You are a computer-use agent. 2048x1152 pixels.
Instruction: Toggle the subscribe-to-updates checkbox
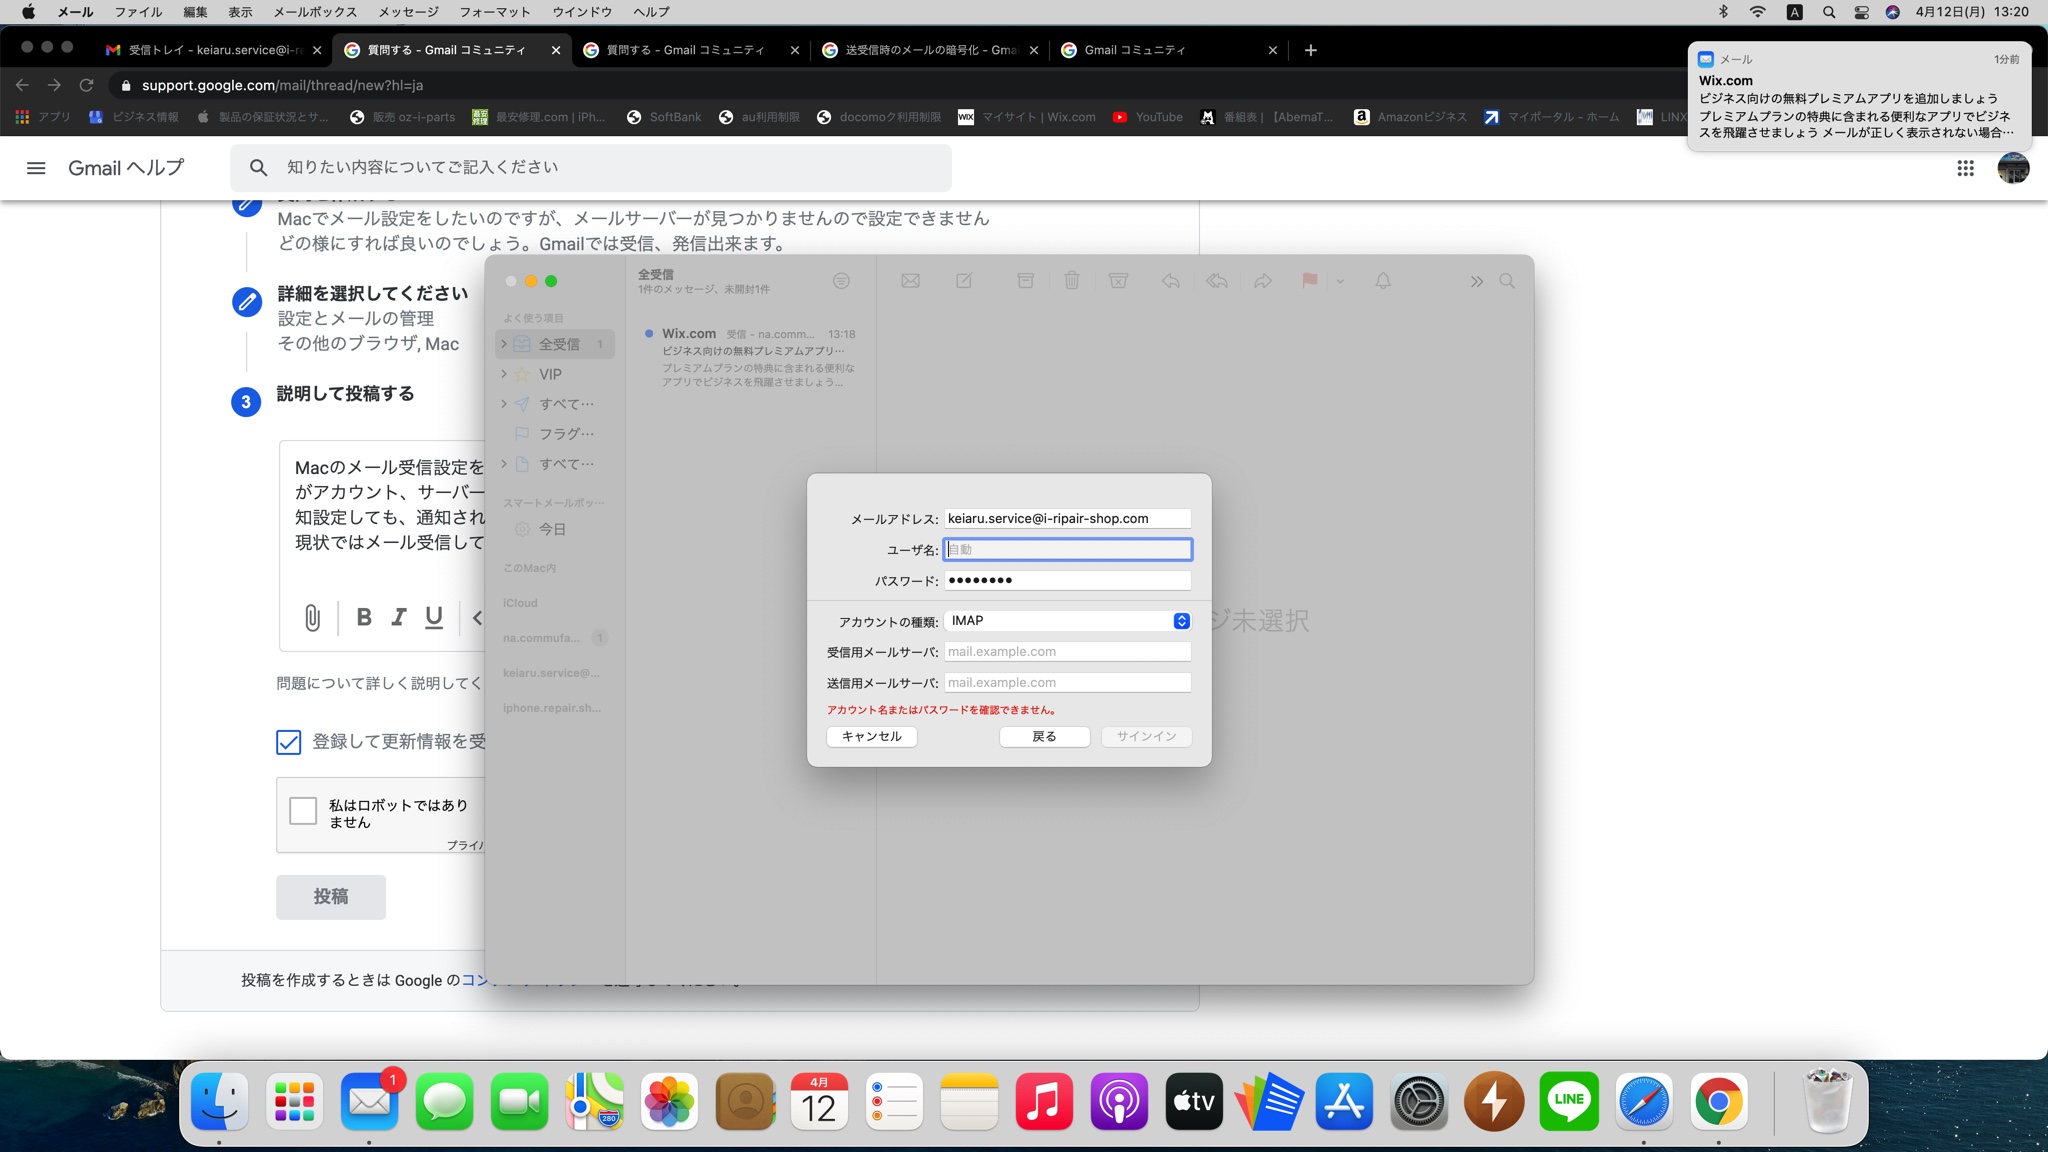point(288,742)
